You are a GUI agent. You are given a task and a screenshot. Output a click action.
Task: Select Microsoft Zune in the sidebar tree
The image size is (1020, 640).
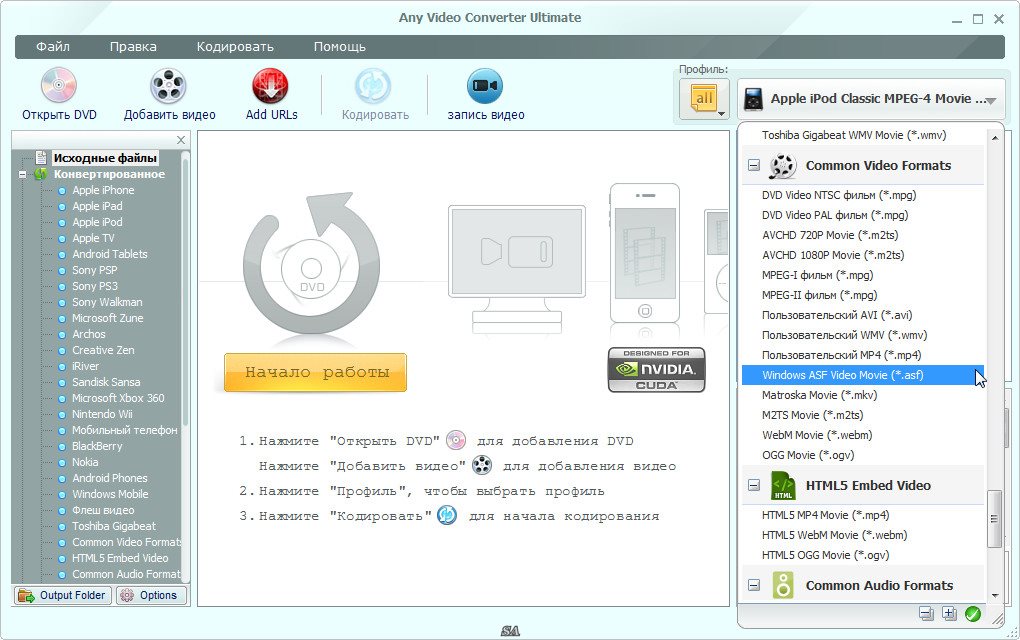(x=108, y=318)
